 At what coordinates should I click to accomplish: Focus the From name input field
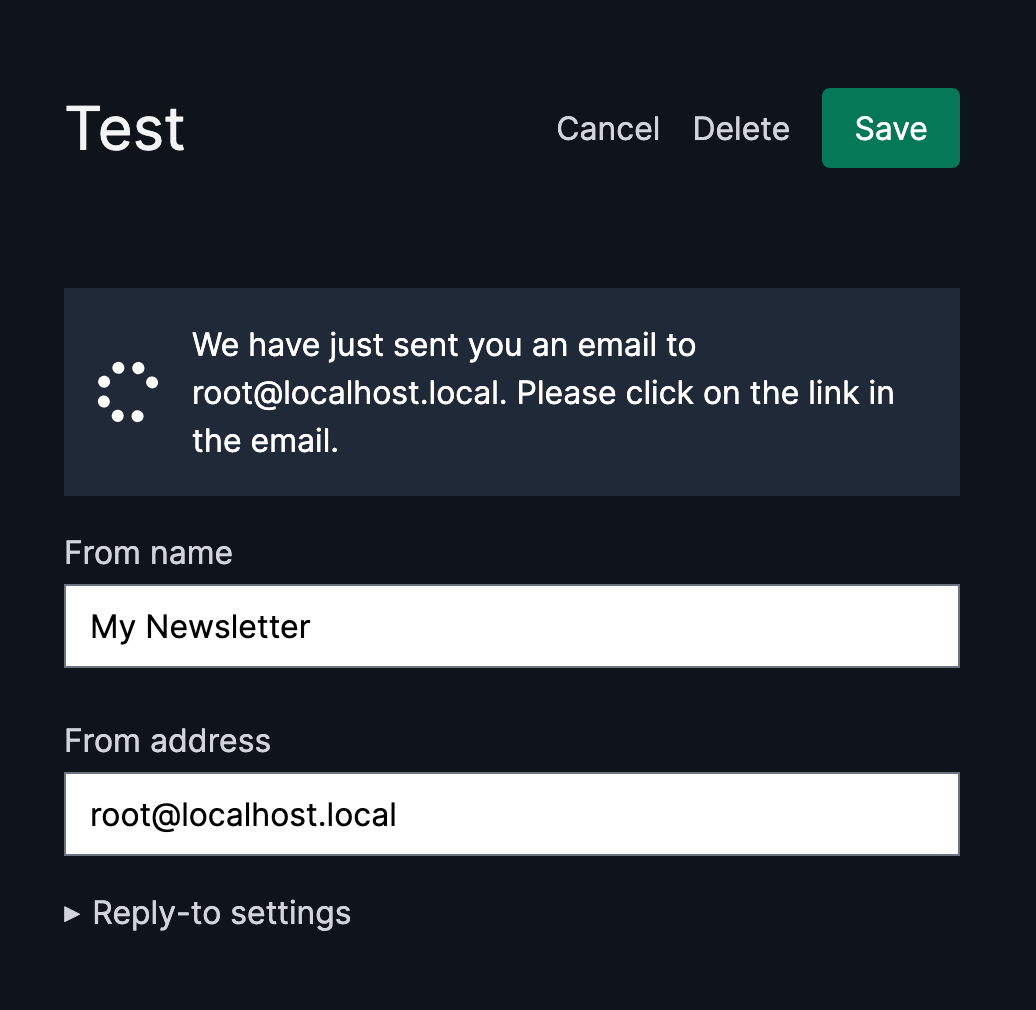tap(511, 626)
